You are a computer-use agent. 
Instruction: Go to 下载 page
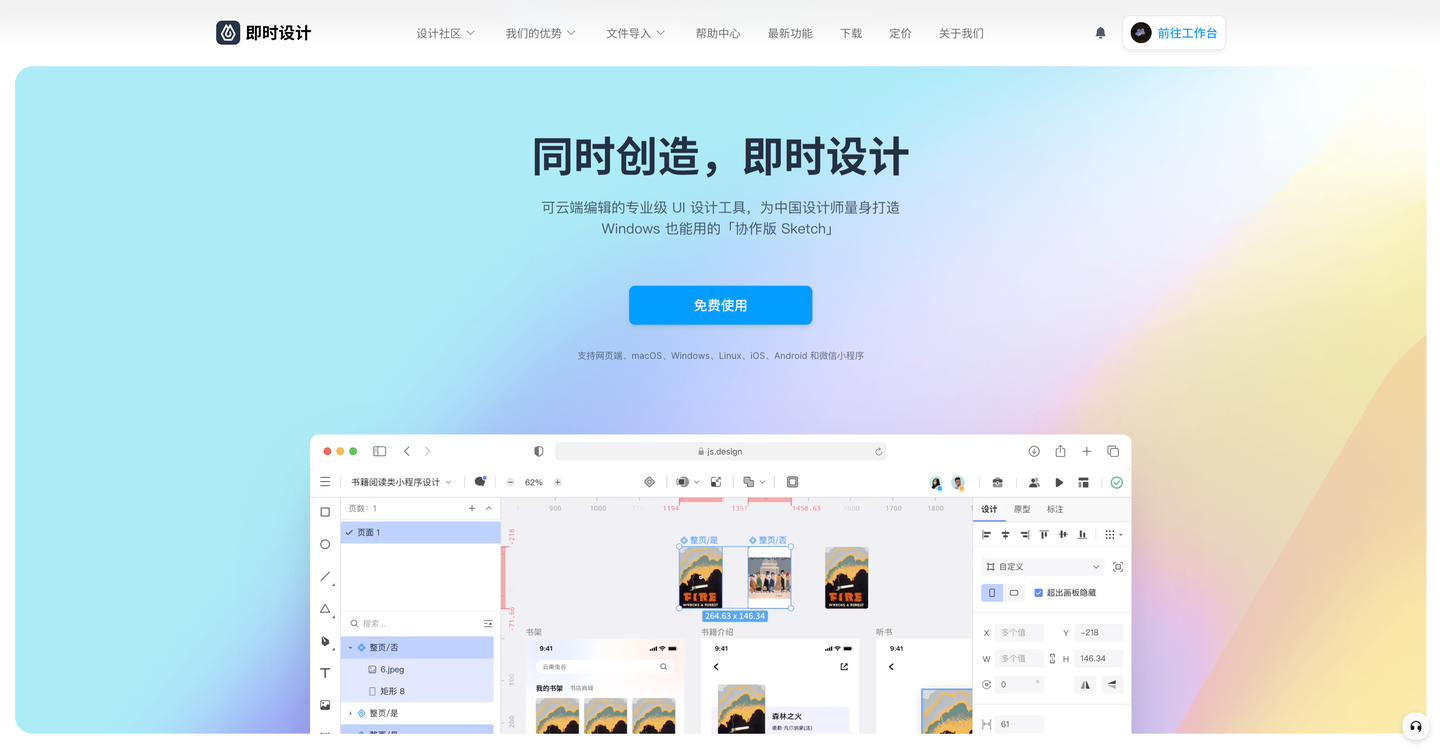pos(851,33)
